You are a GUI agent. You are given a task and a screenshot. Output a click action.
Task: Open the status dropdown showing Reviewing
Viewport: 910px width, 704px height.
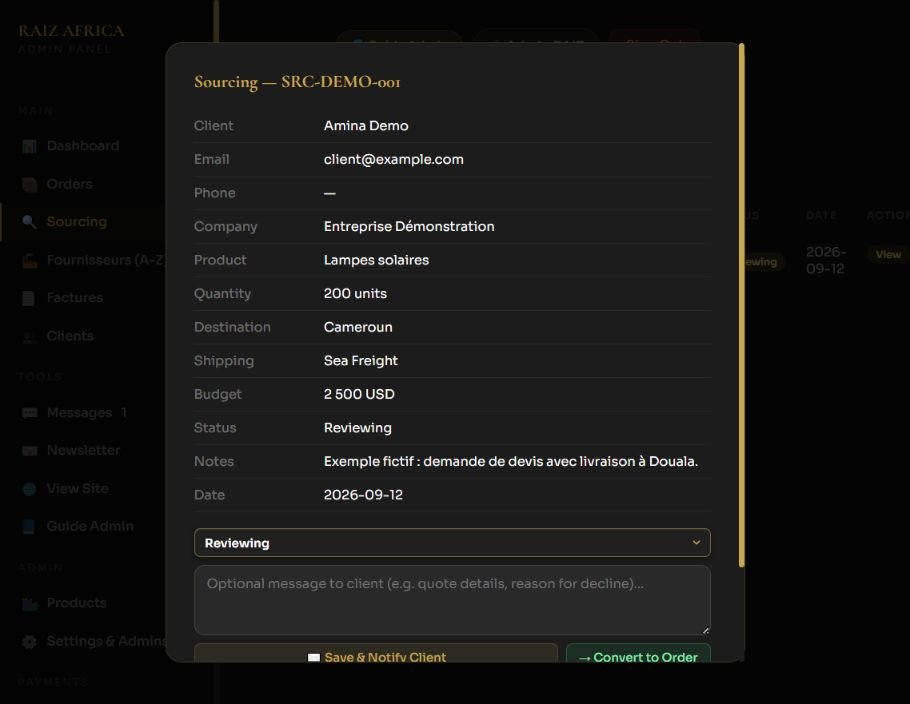452,543
